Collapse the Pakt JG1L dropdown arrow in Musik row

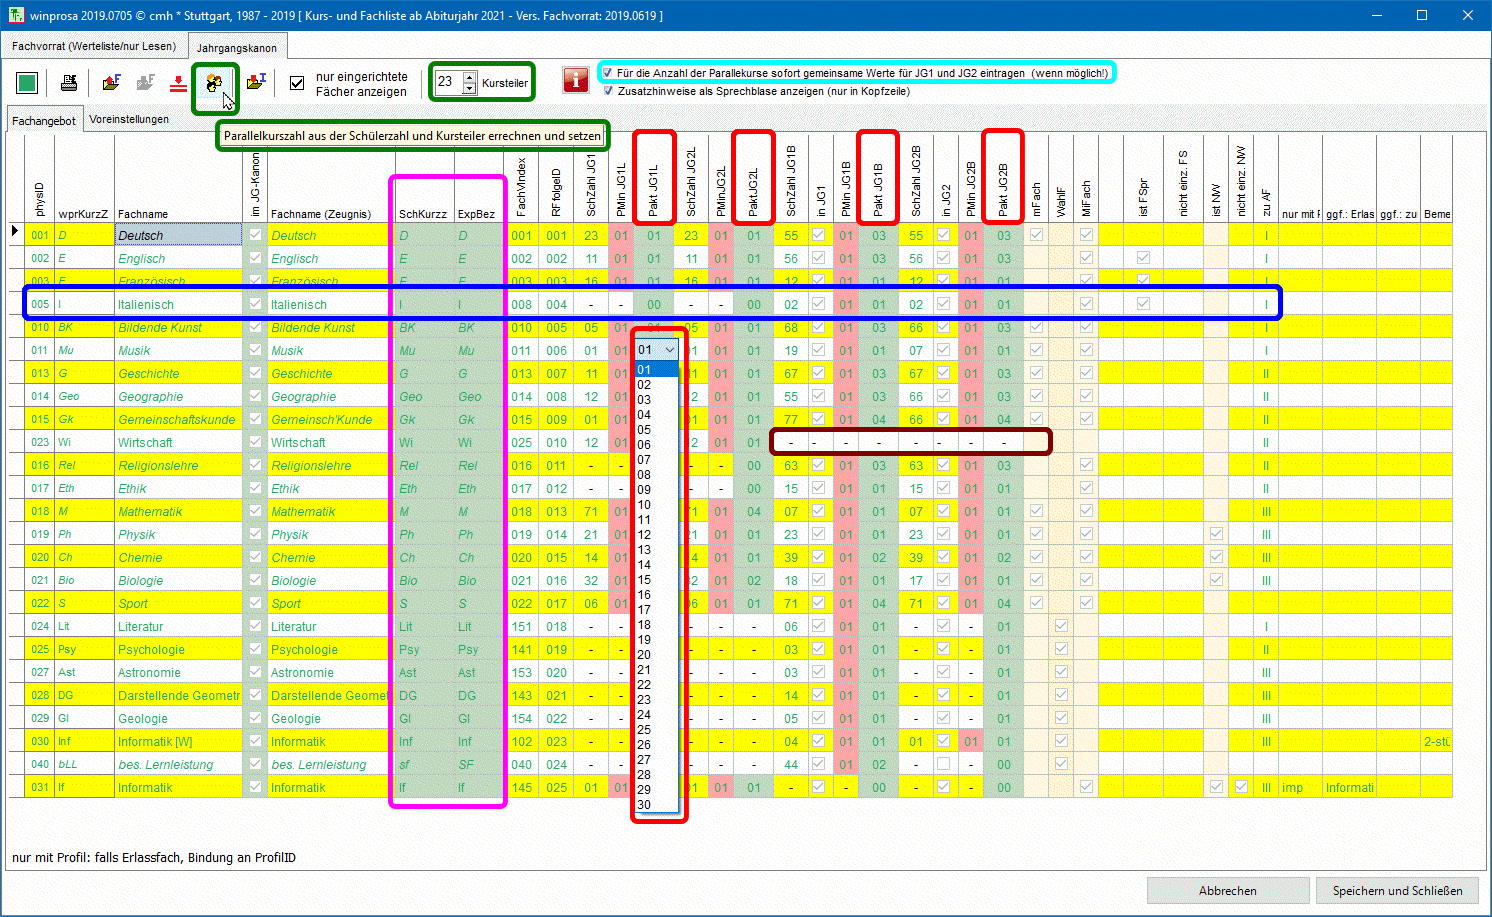click(670, 351)
